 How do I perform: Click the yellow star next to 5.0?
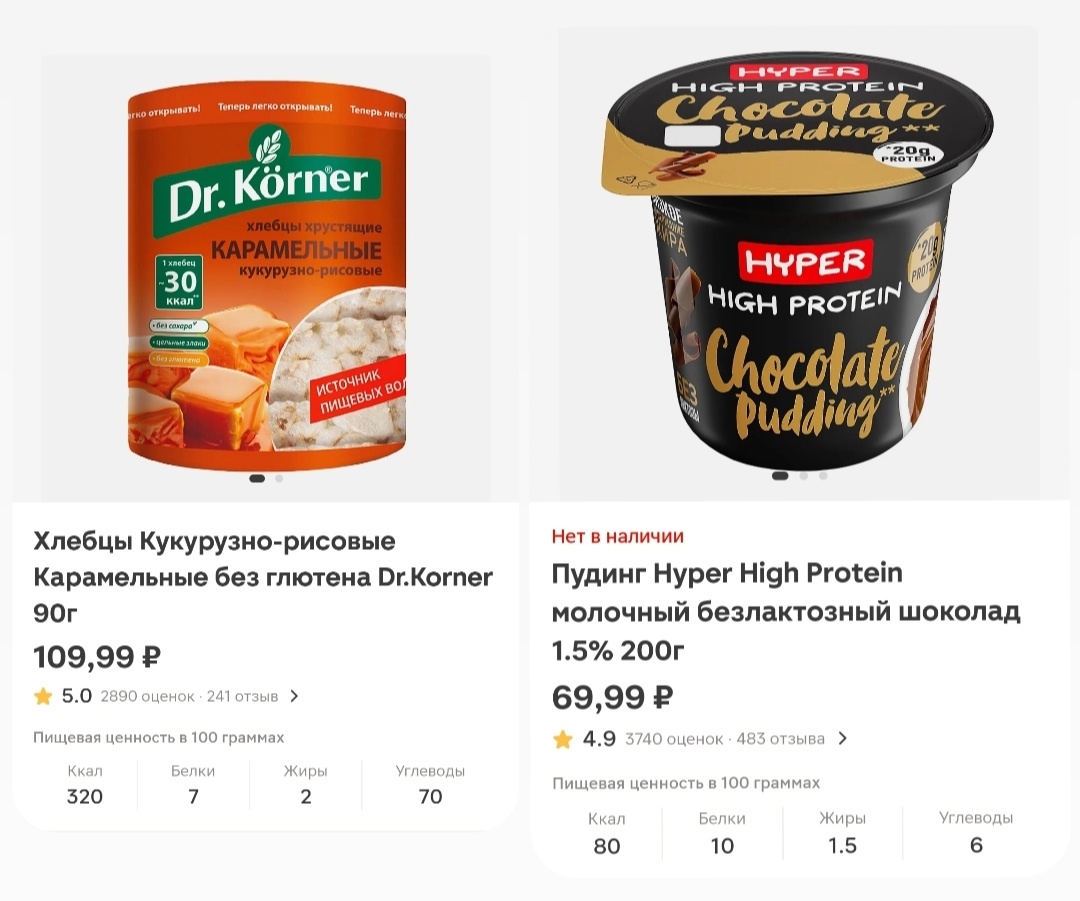pyautogui.click(x=43, y=696)
